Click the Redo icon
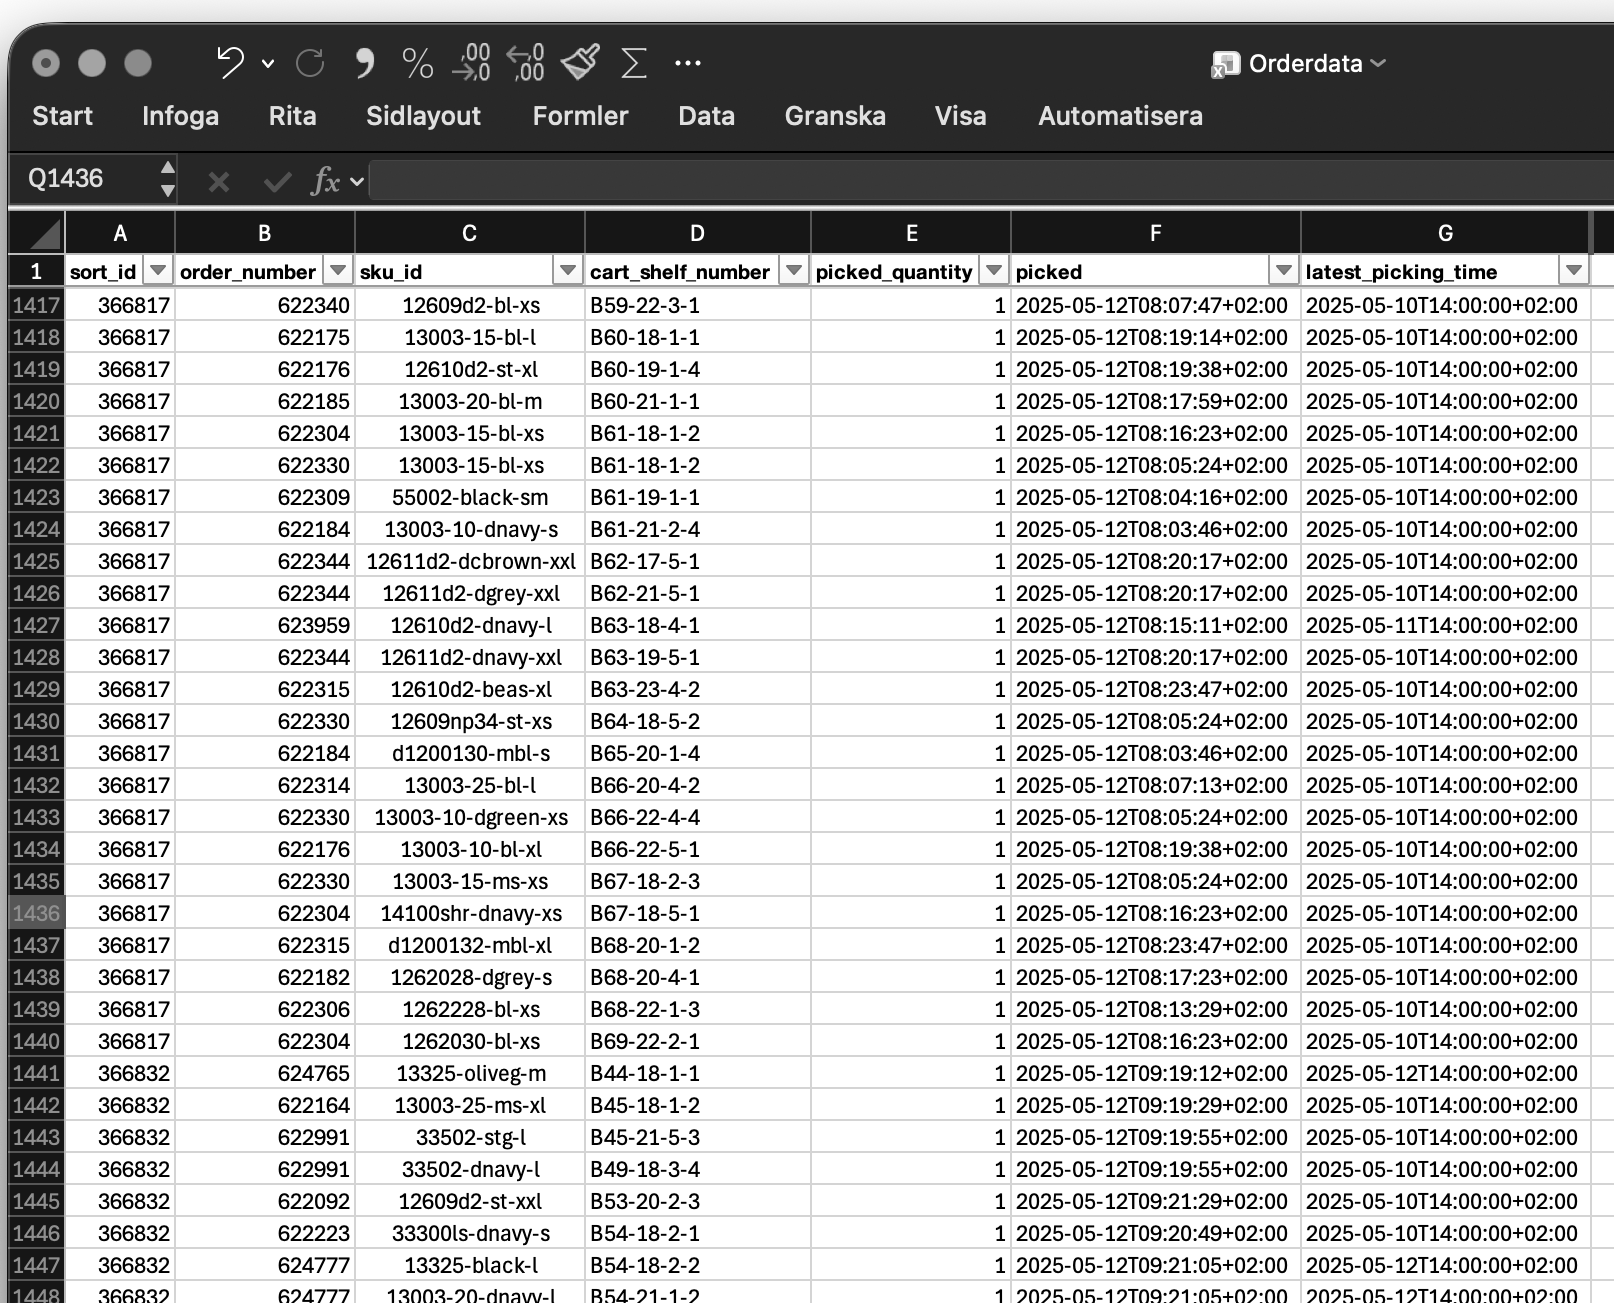1614x1303 pixels. (x=309, y=63)
